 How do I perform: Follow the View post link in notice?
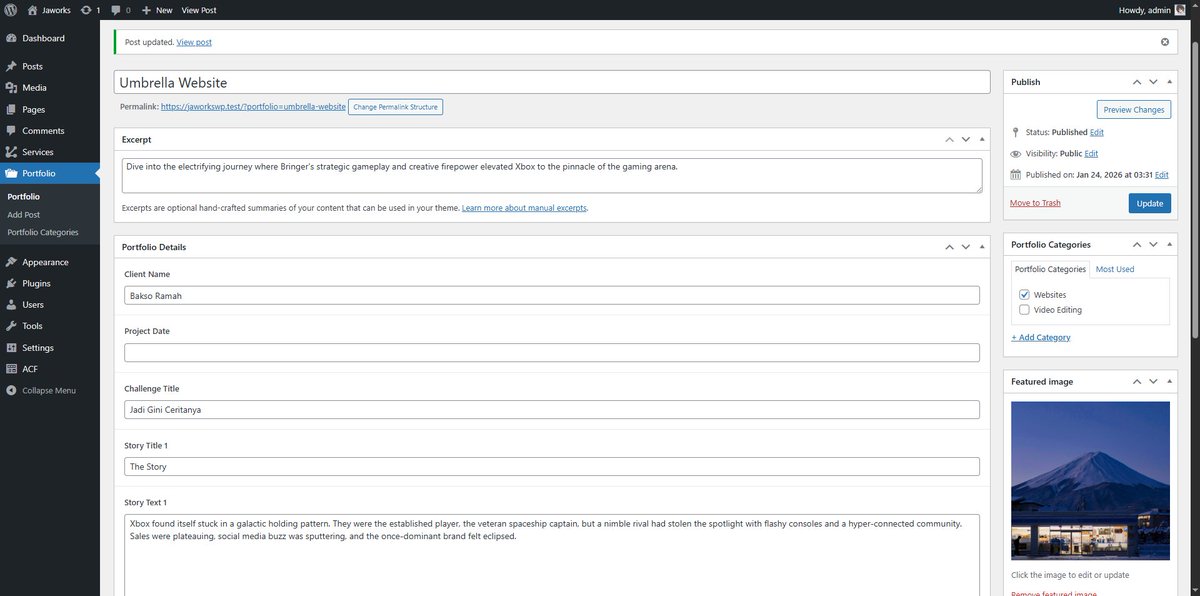click(x=194, y=42)
